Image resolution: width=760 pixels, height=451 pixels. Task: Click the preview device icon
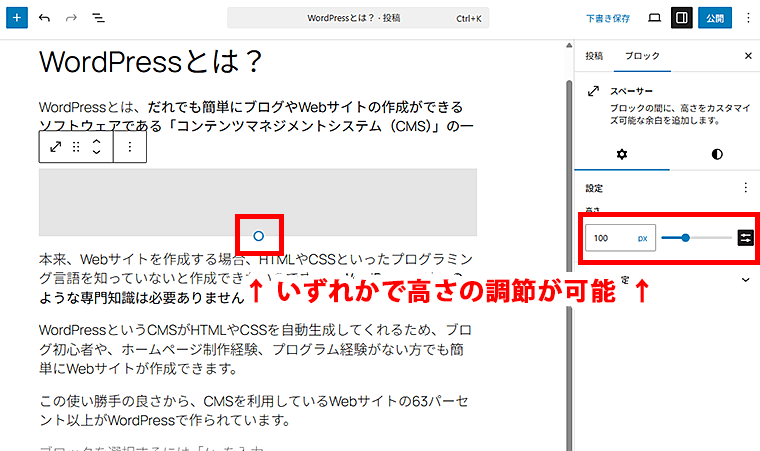(x=654, y=18)
